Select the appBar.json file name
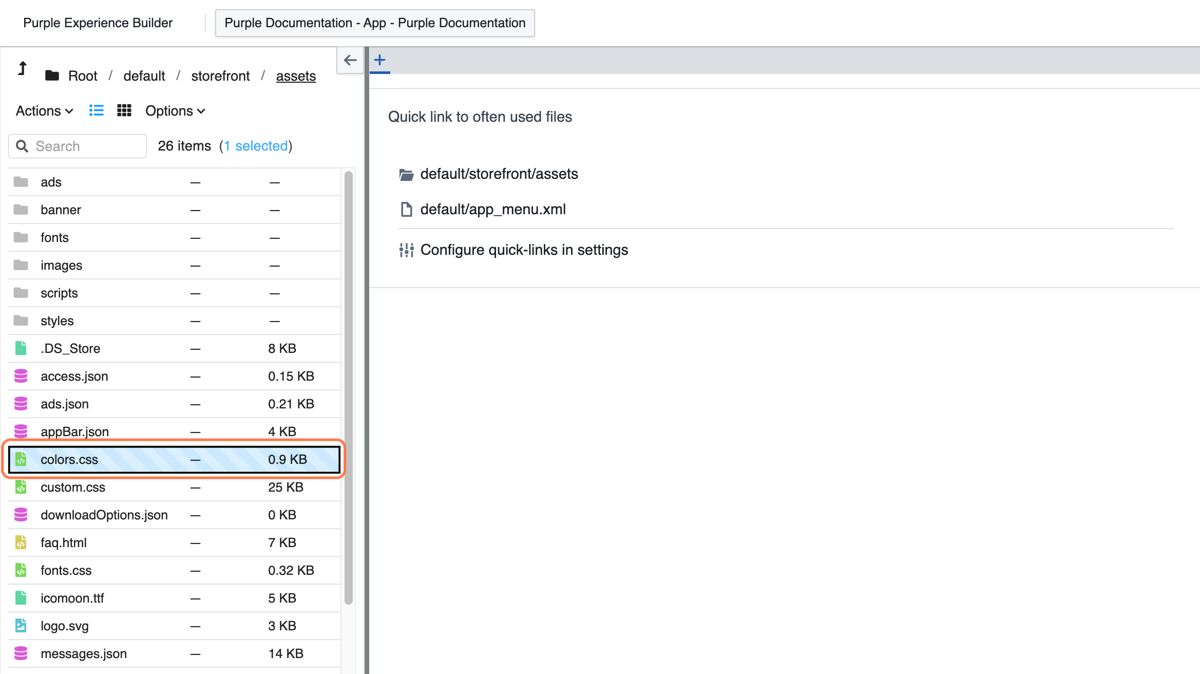Screen dimensions: 1200x674 click(75, 432)
